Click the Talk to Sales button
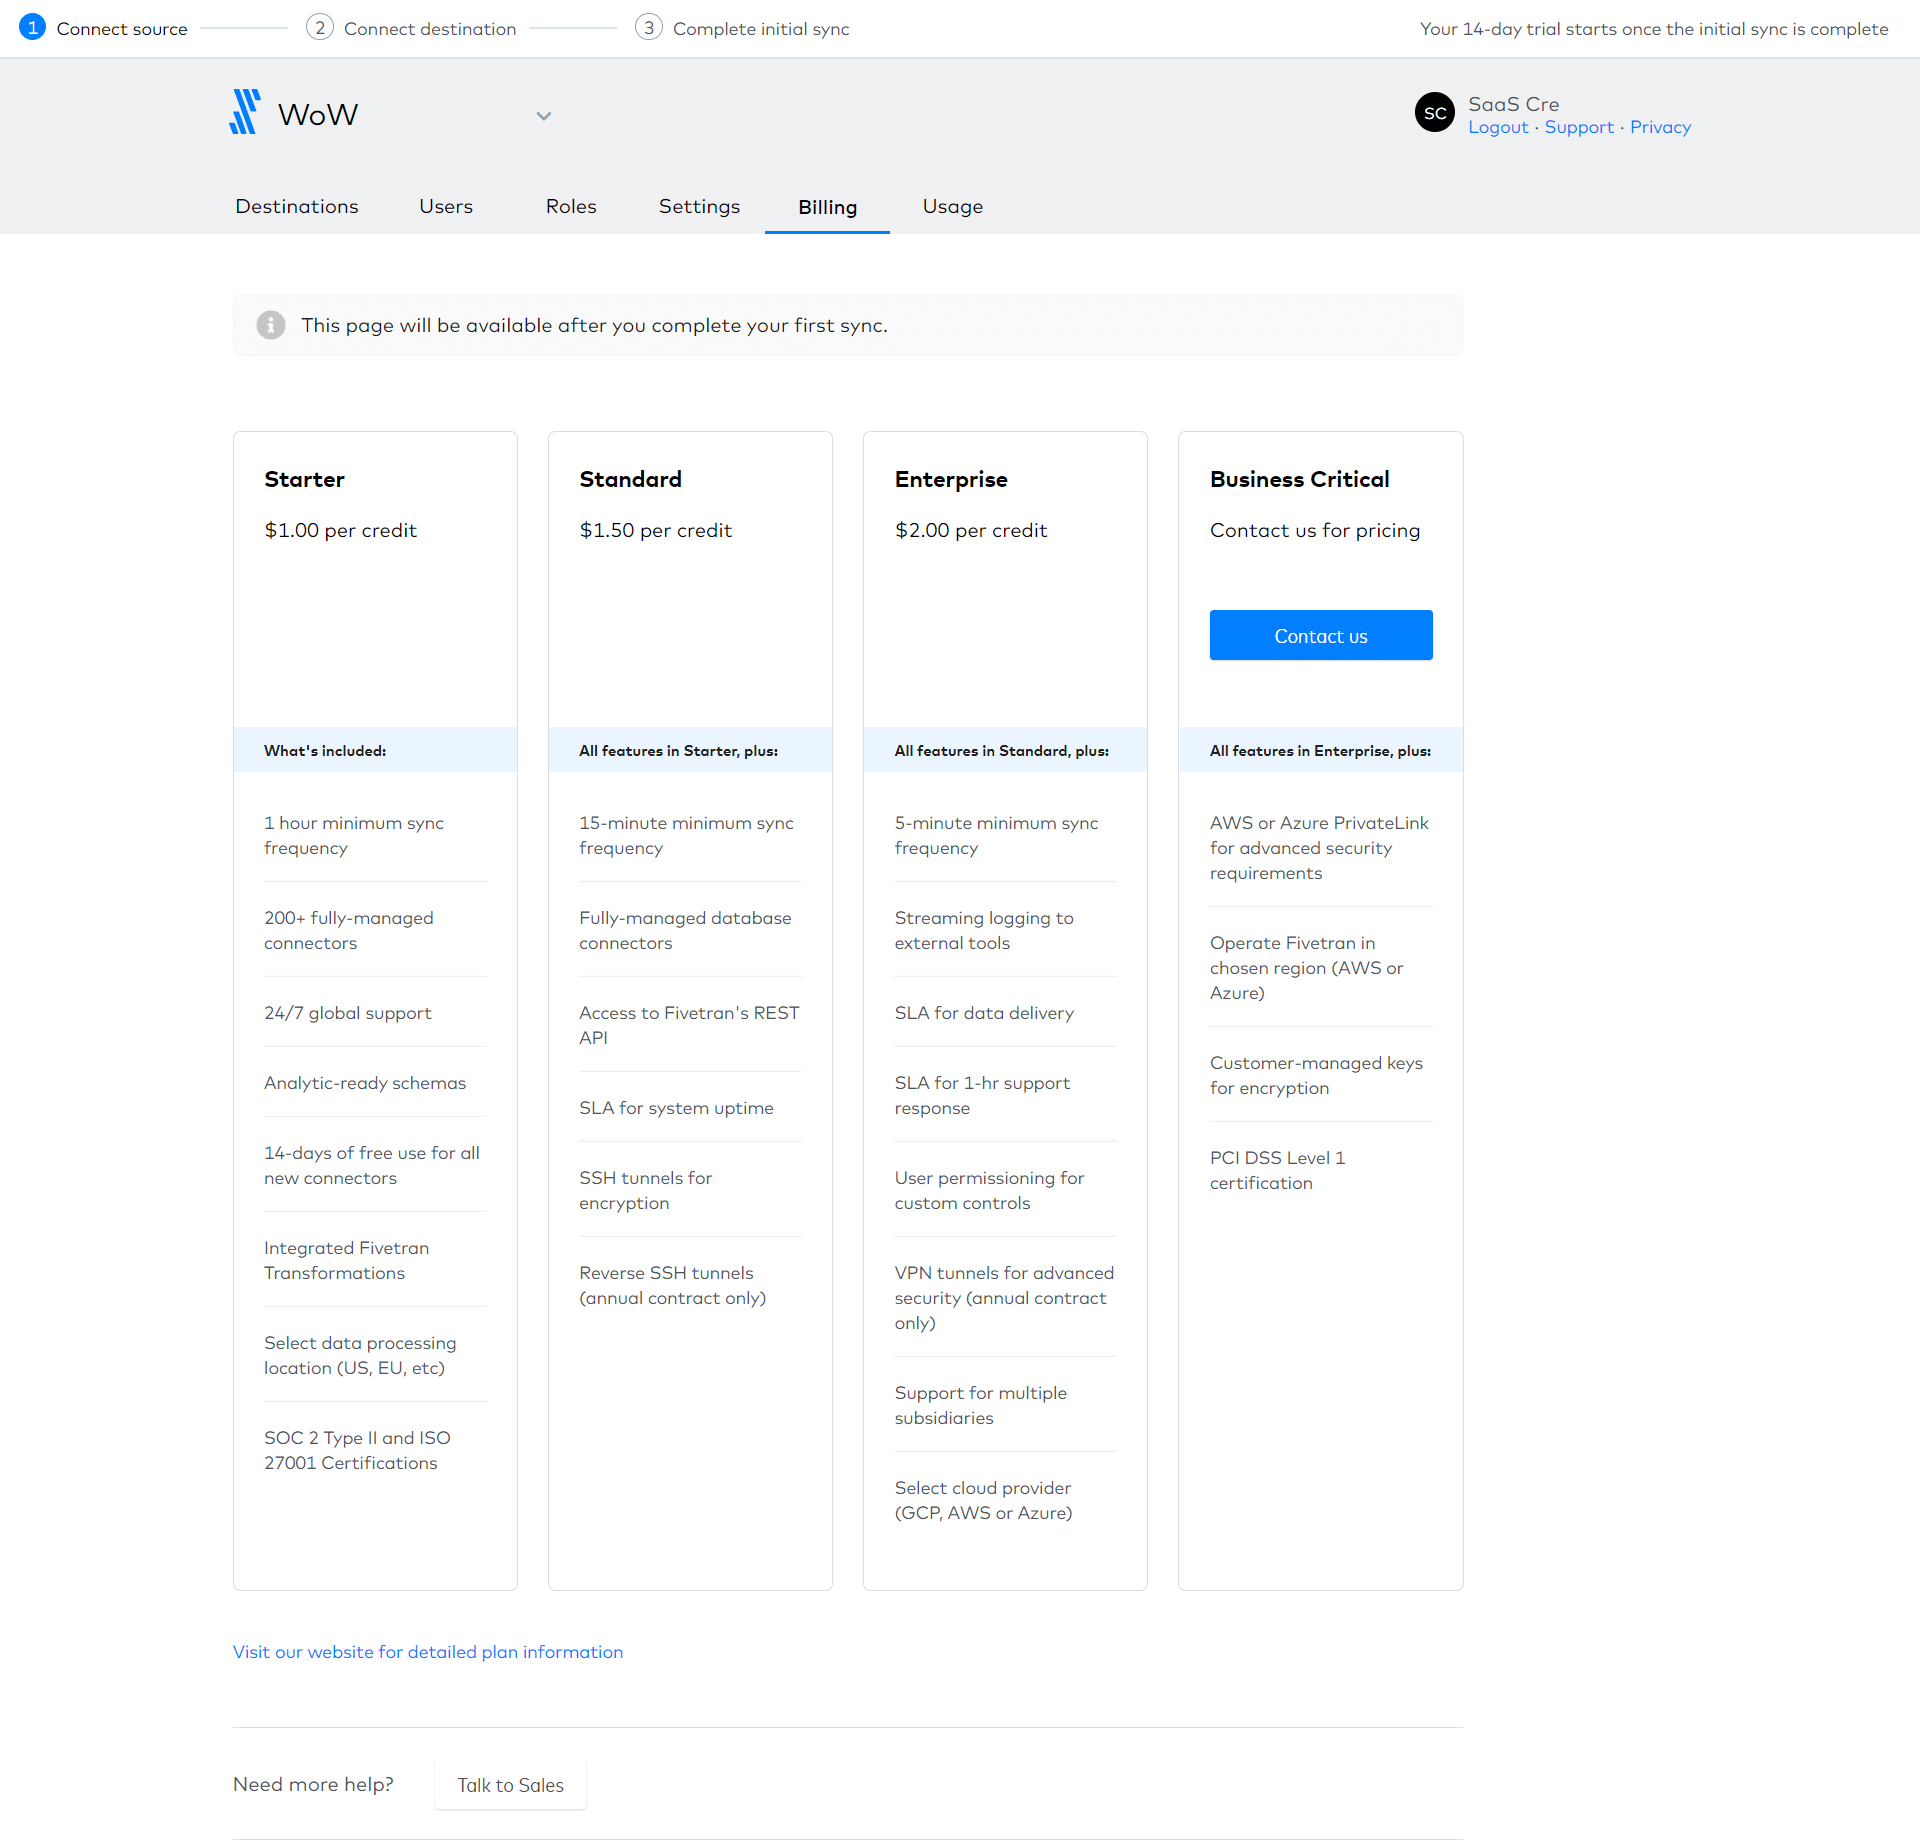Image resolution: width=1920 pixels, height=1840 pixels. (x=510, y=1785)
